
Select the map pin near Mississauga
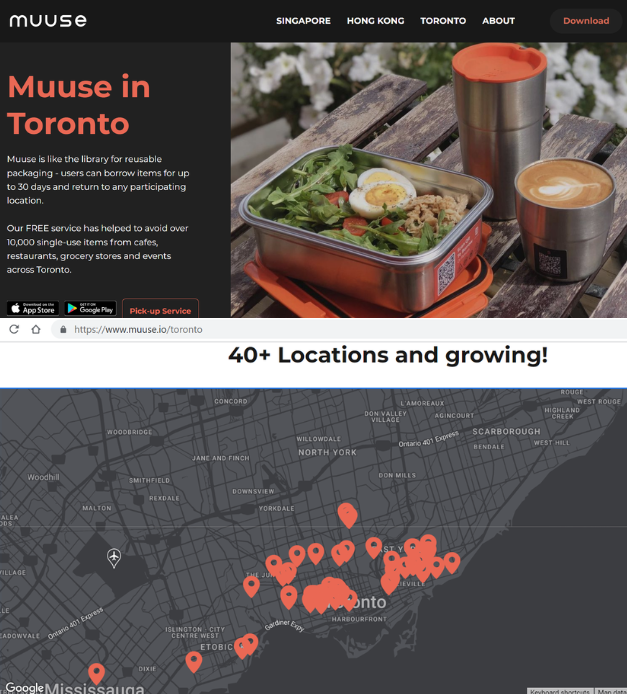click(x=96, y=673)
